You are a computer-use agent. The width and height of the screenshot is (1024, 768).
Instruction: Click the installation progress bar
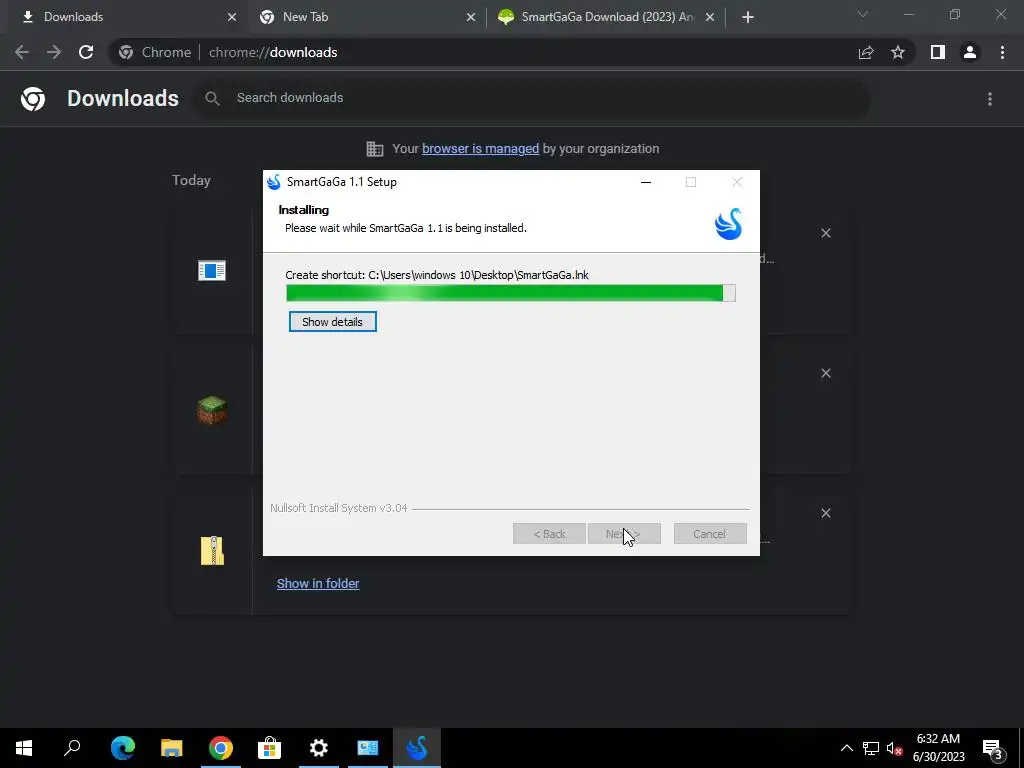pos(511,293)
